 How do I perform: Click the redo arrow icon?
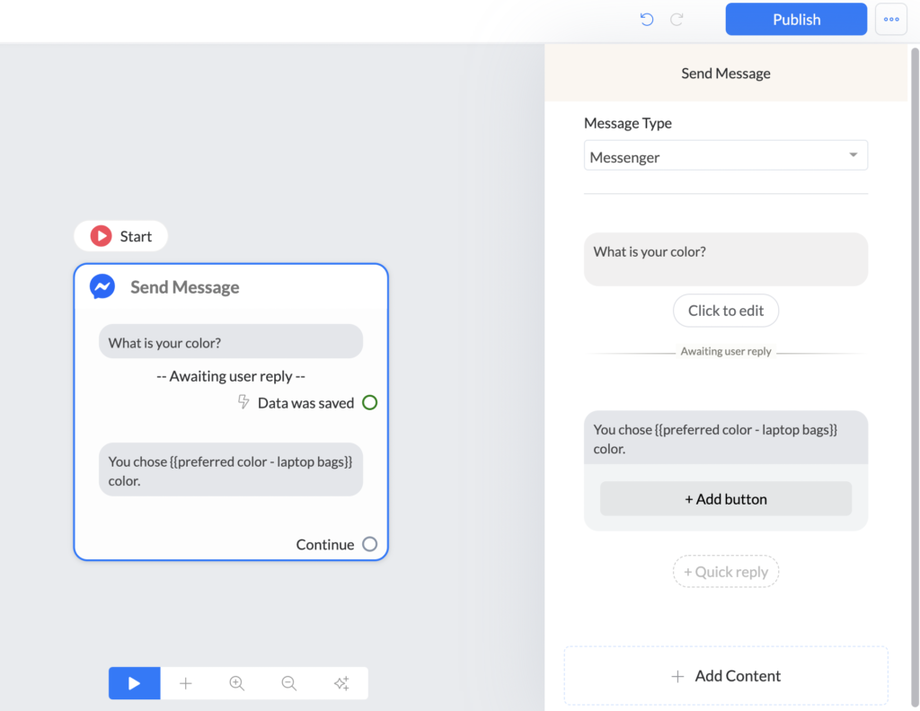pyautogui.click(x=677, y=19)
